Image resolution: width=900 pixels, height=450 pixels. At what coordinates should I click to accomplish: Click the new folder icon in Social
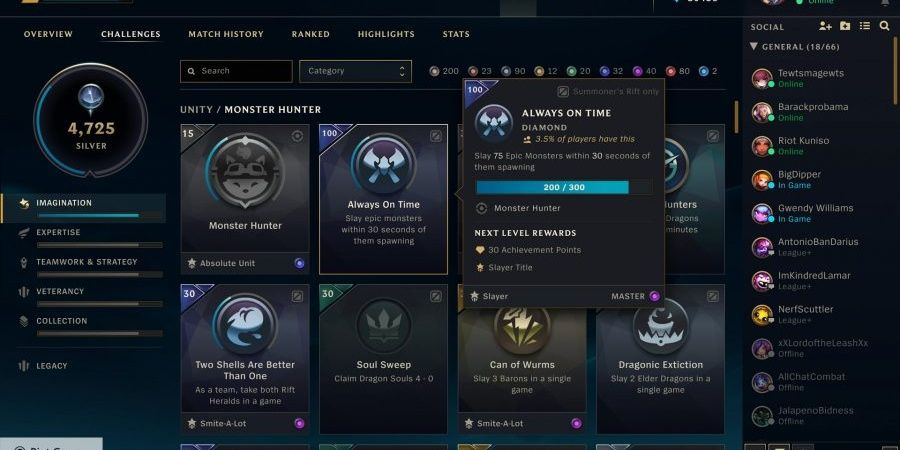pyautogui.click(x=845, y=26)
